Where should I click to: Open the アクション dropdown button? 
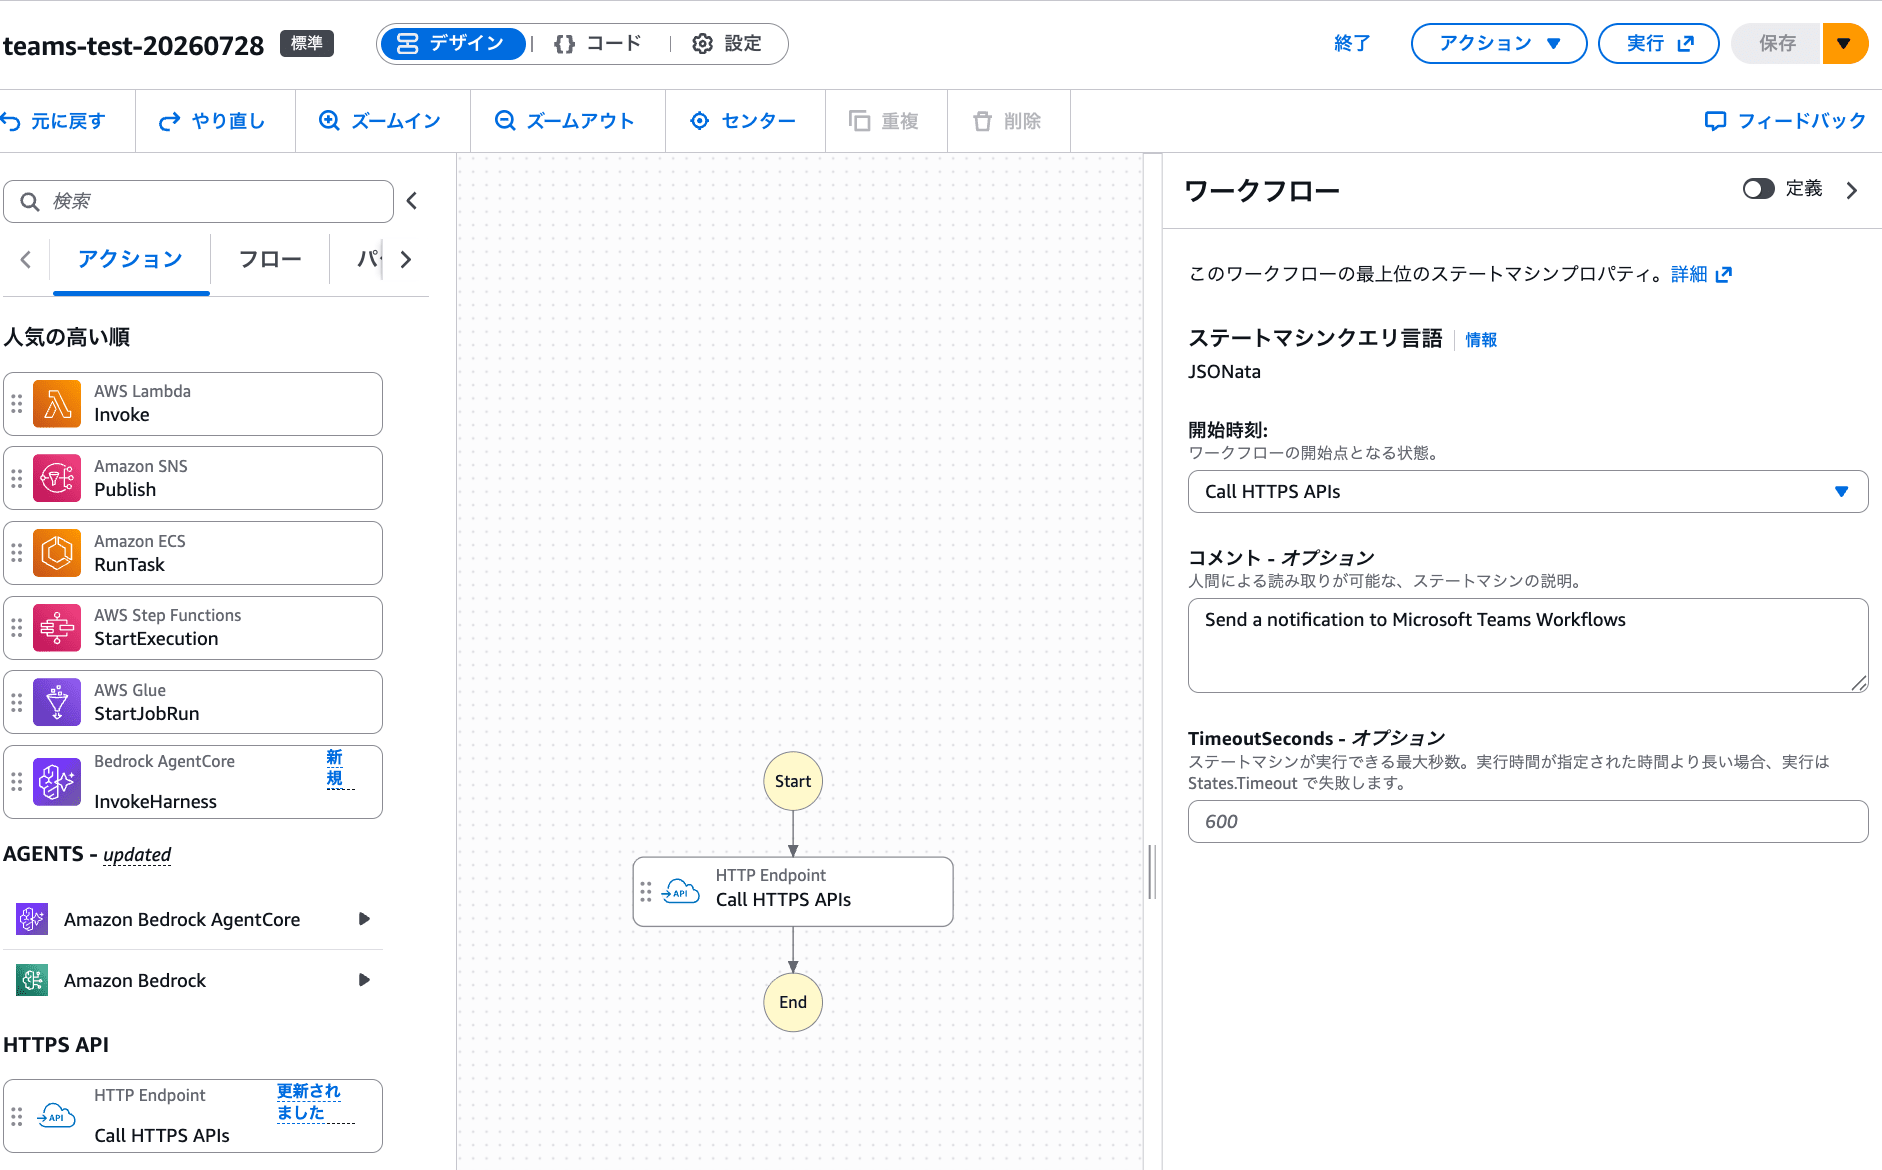pos(1498,44)
